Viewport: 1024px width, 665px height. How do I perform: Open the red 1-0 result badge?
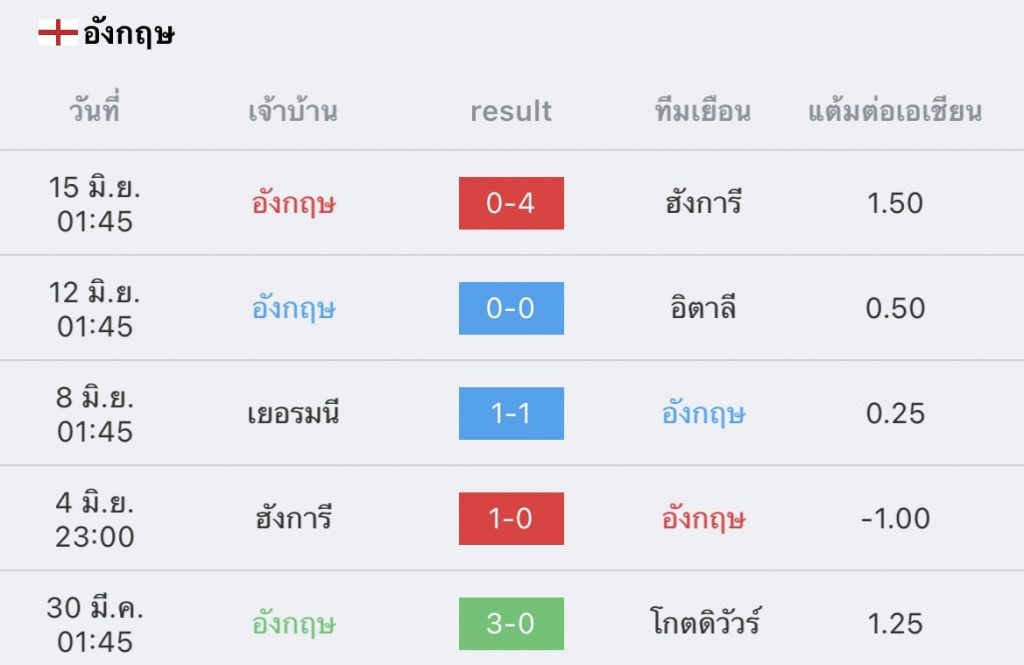(x=511, y=519)
